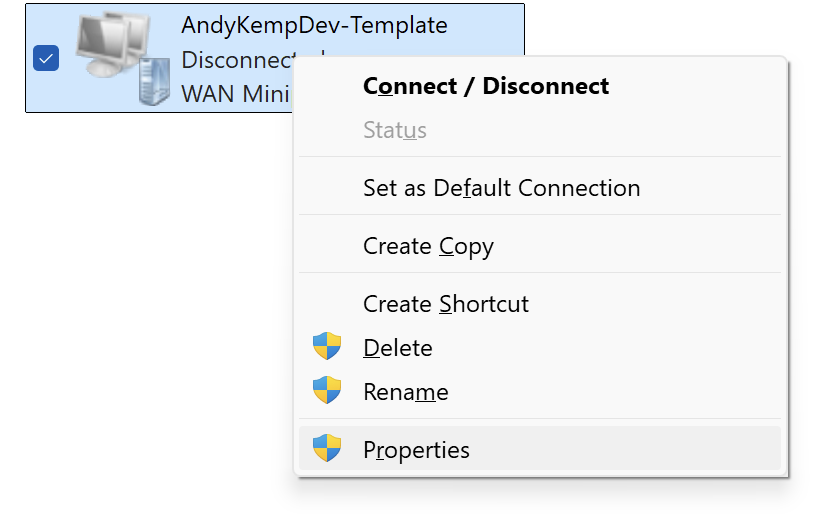
Task: Click the UAC shield icon beside Rename
Action: coord(327,390)
